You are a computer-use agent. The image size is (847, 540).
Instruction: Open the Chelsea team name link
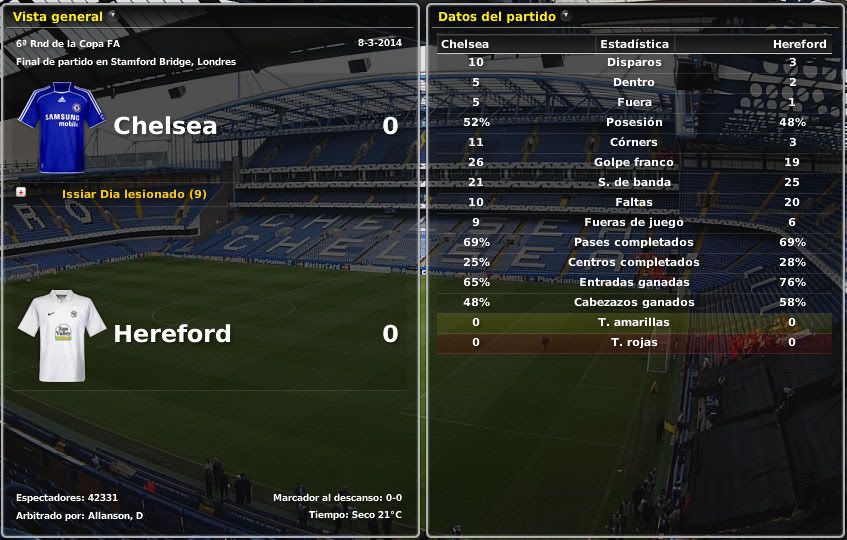pyautogui.click(x=165, y=126)
